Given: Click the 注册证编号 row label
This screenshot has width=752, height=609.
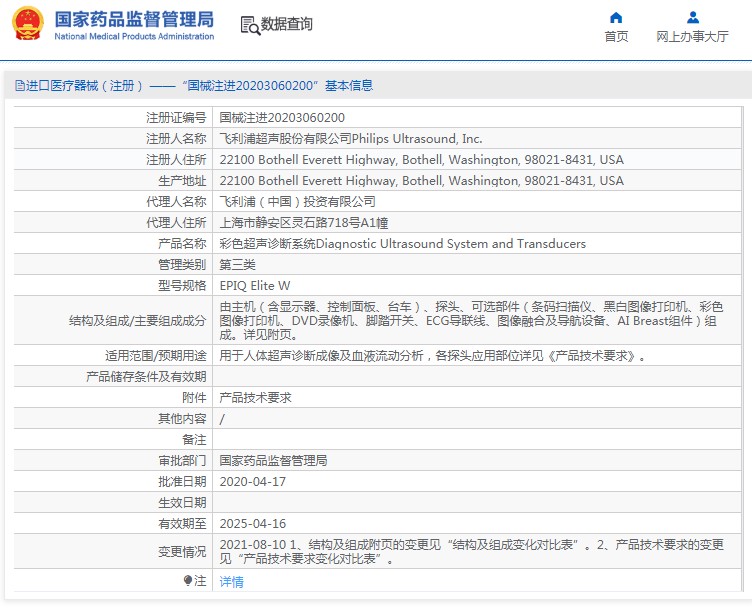Looking at the screenshot, I should [176, 118].
